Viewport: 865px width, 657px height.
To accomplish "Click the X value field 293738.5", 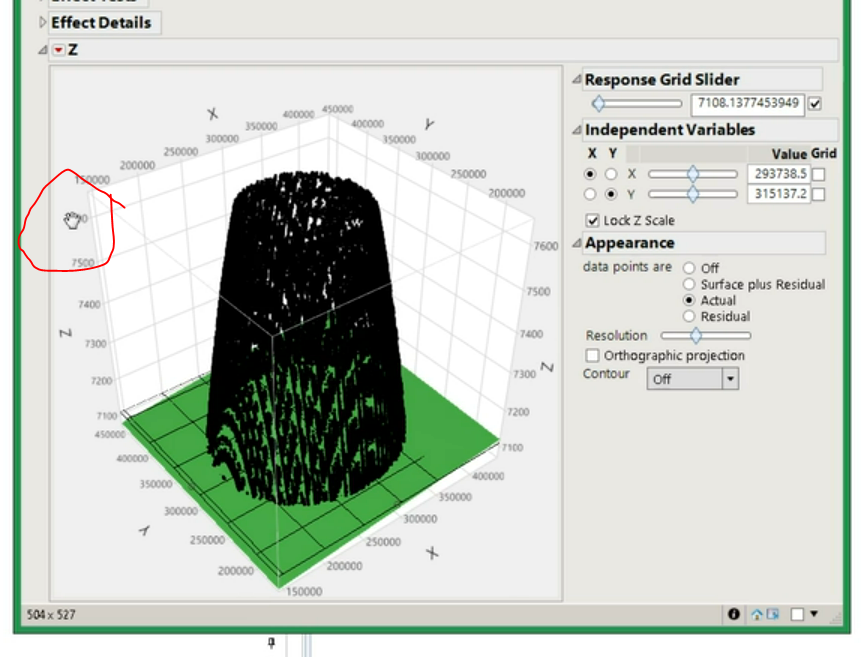I will point(779,174).
